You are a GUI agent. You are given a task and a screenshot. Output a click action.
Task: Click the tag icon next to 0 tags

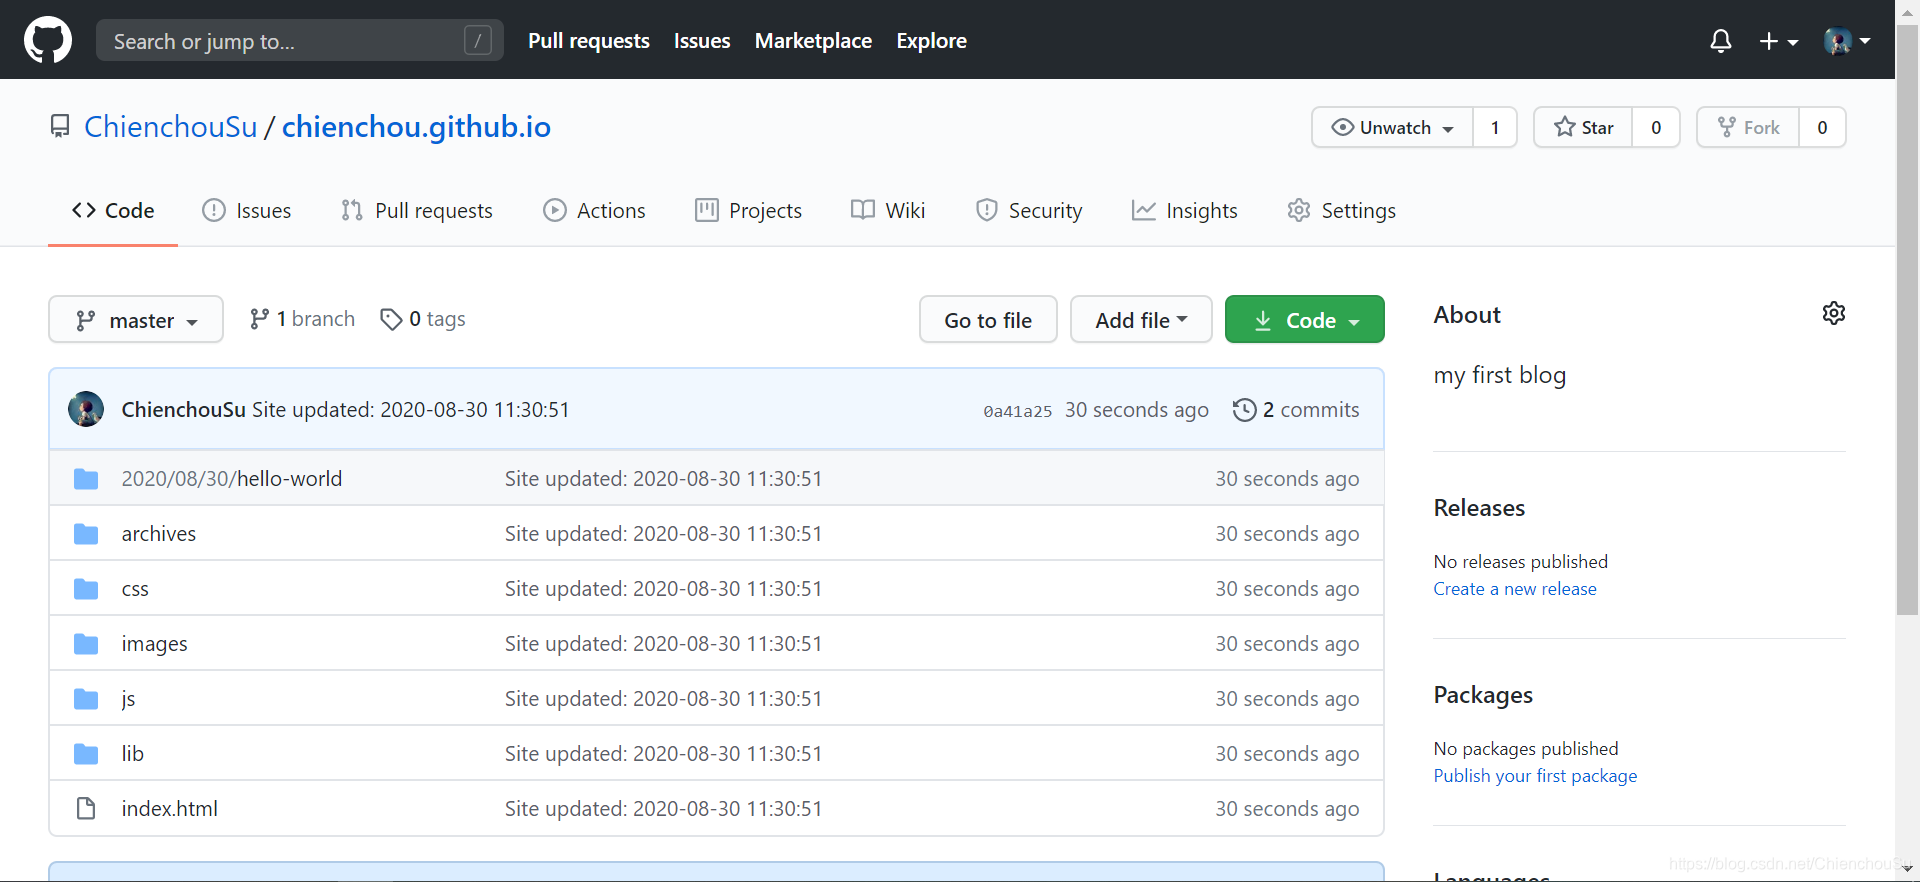[x=391, y=319]
